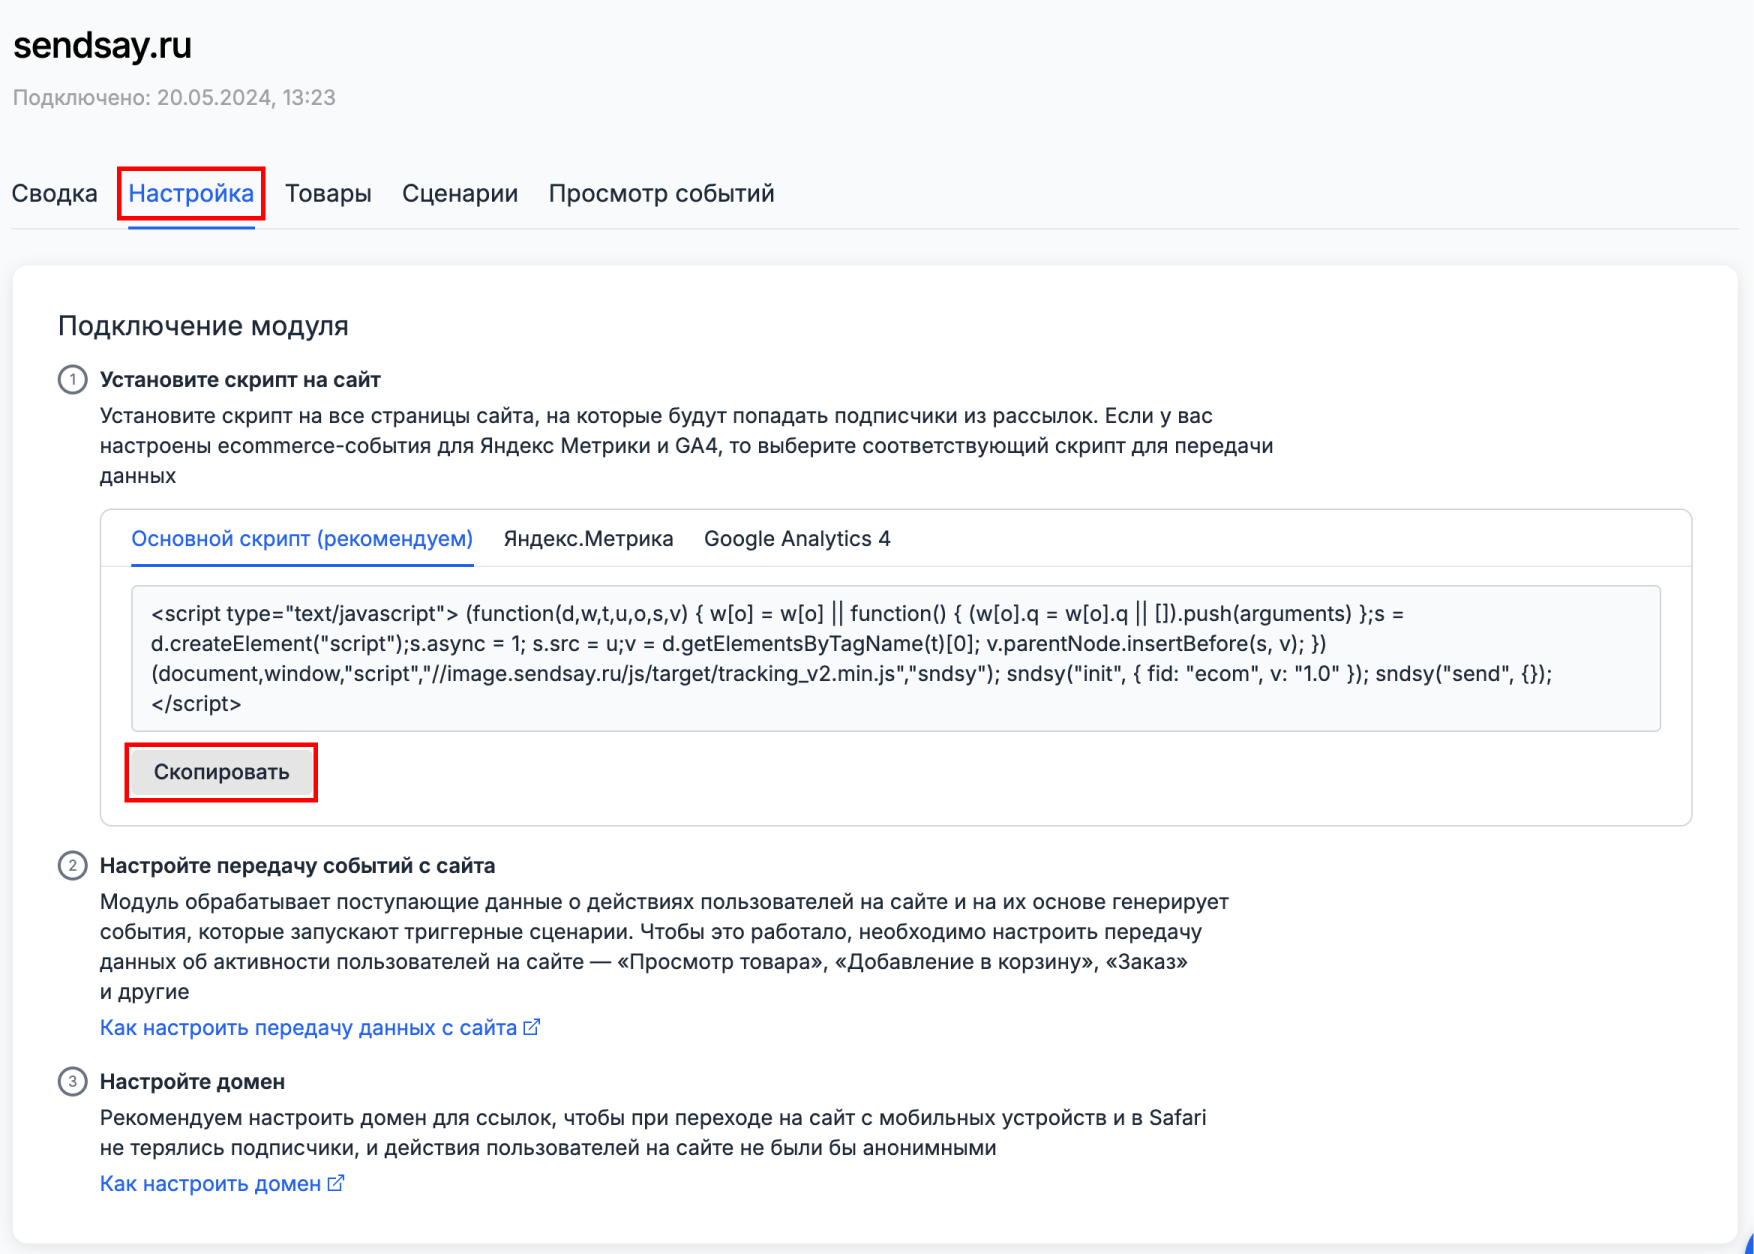Click the step 3 circle number icon
The height and width of the screenshot is (1254, 1754).
[72, 1082]
